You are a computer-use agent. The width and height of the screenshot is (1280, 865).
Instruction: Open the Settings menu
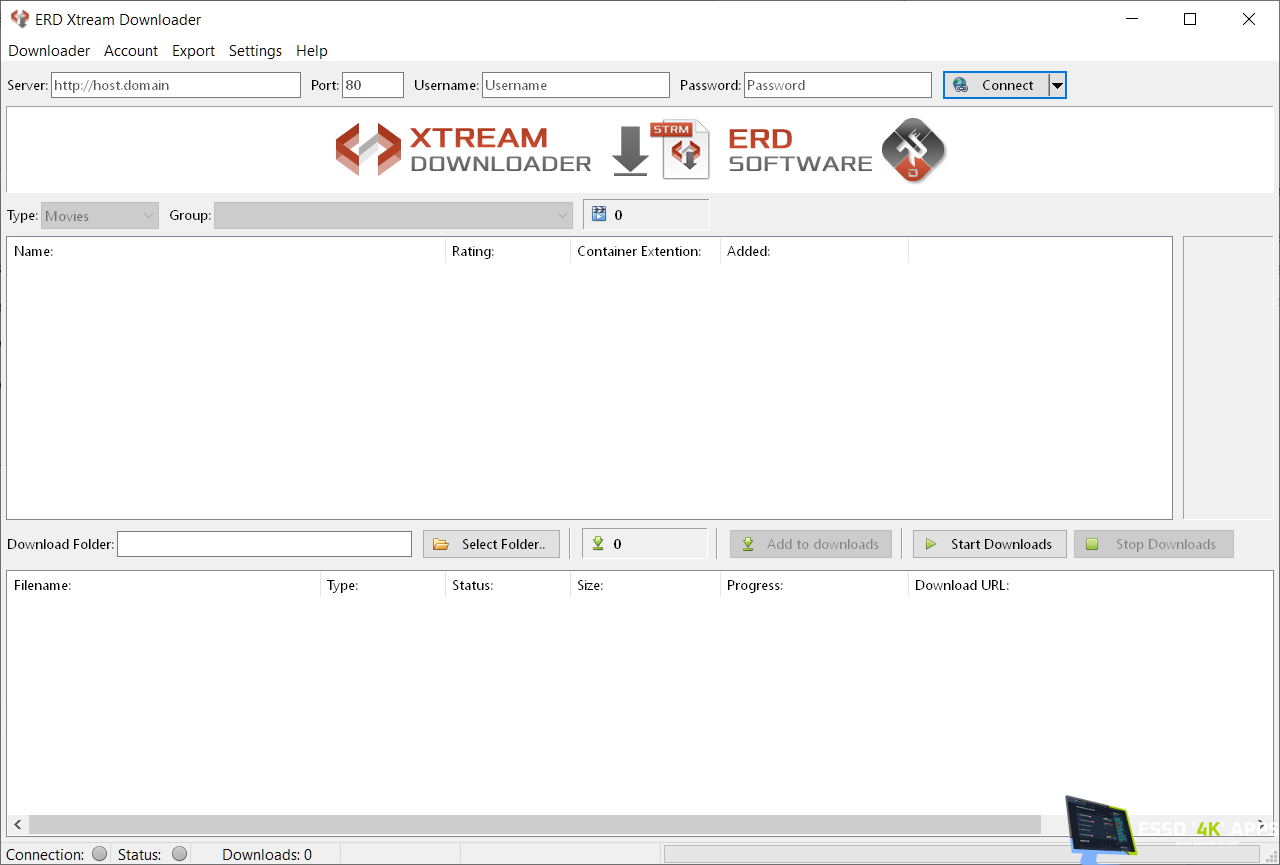[x=255, y=51]
